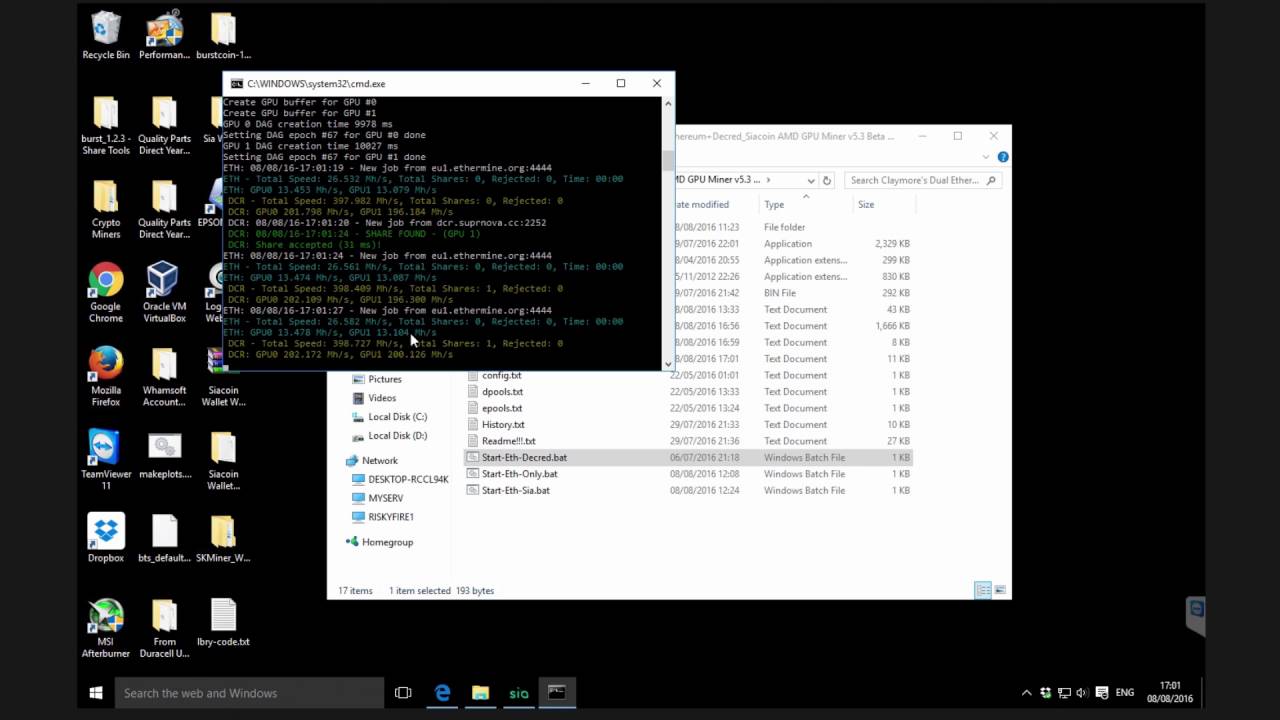The image size is (1280, 720).
Task: Open the volume tray icon
Action: click(1081, 693)
